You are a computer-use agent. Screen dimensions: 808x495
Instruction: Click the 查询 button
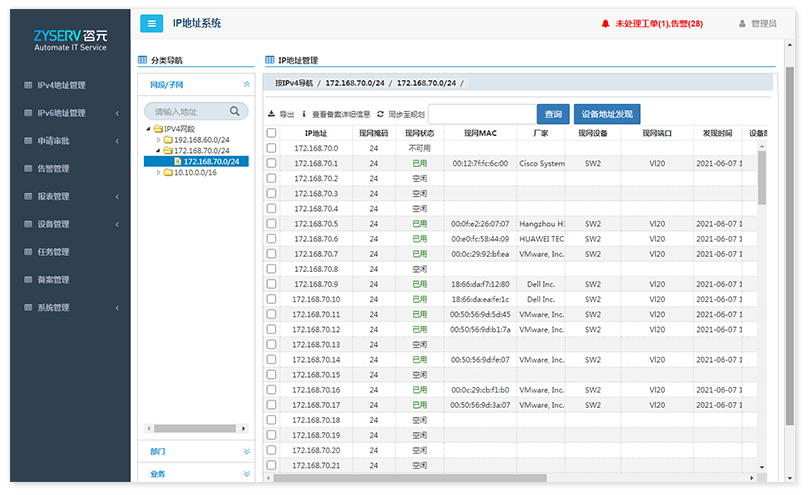point(553,114)
